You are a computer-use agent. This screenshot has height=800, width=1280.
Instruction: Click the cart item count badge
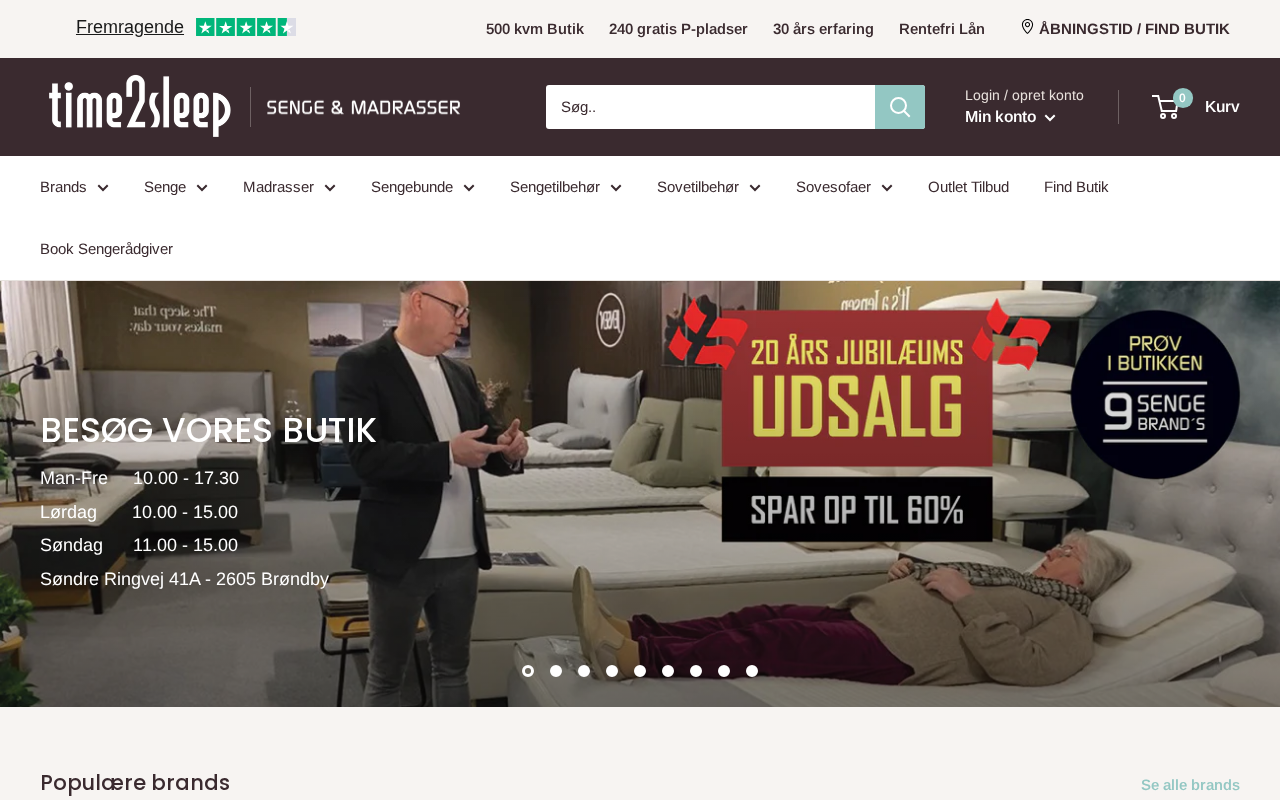[1183, 98]
